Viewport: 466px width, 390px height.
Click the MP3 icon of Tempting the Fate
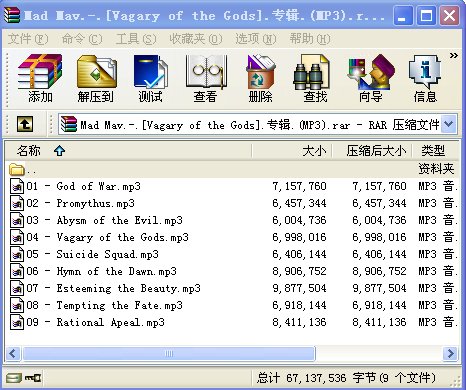[17, 305]
